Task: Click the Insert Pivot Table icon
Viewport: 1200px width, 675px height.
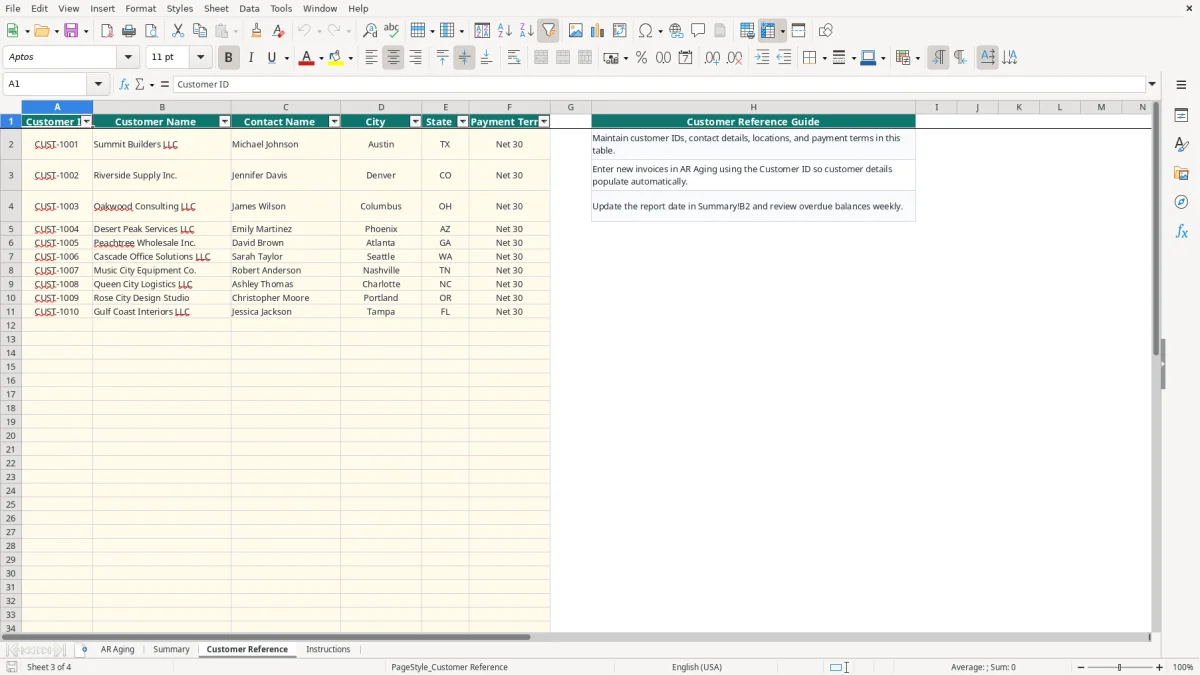Action: tap(620, 31)
